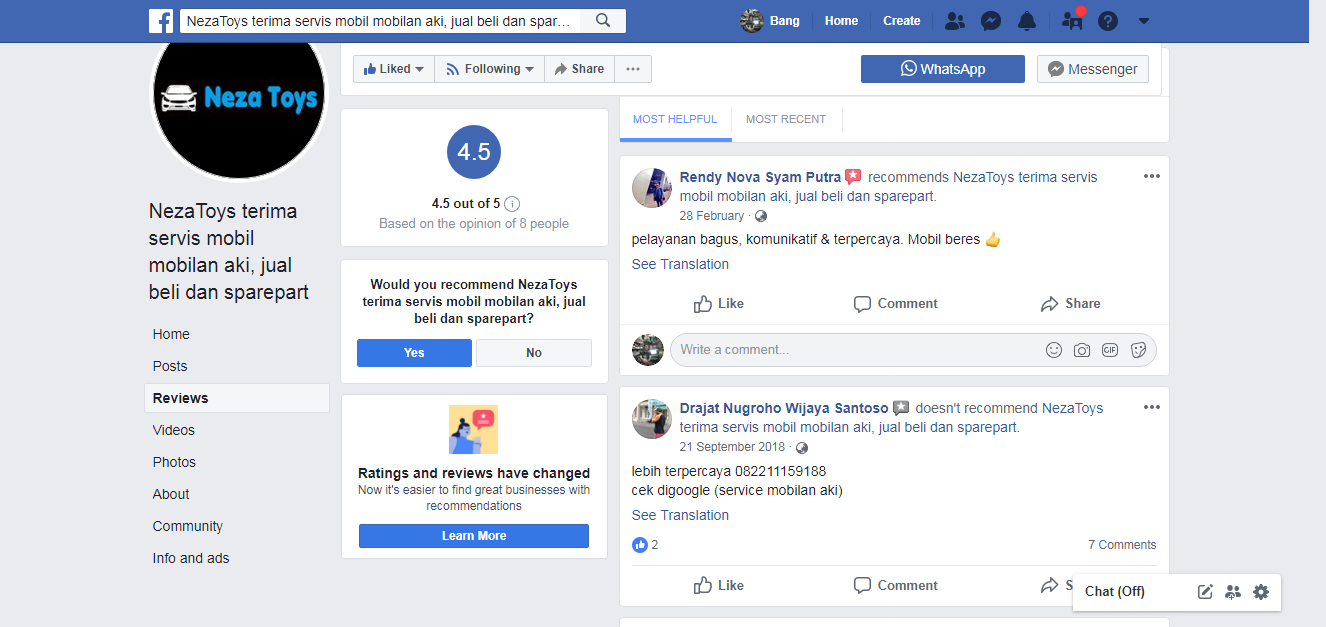Click the Facebook logo icon
The image size is (1326, 627).
click(161, 21)
